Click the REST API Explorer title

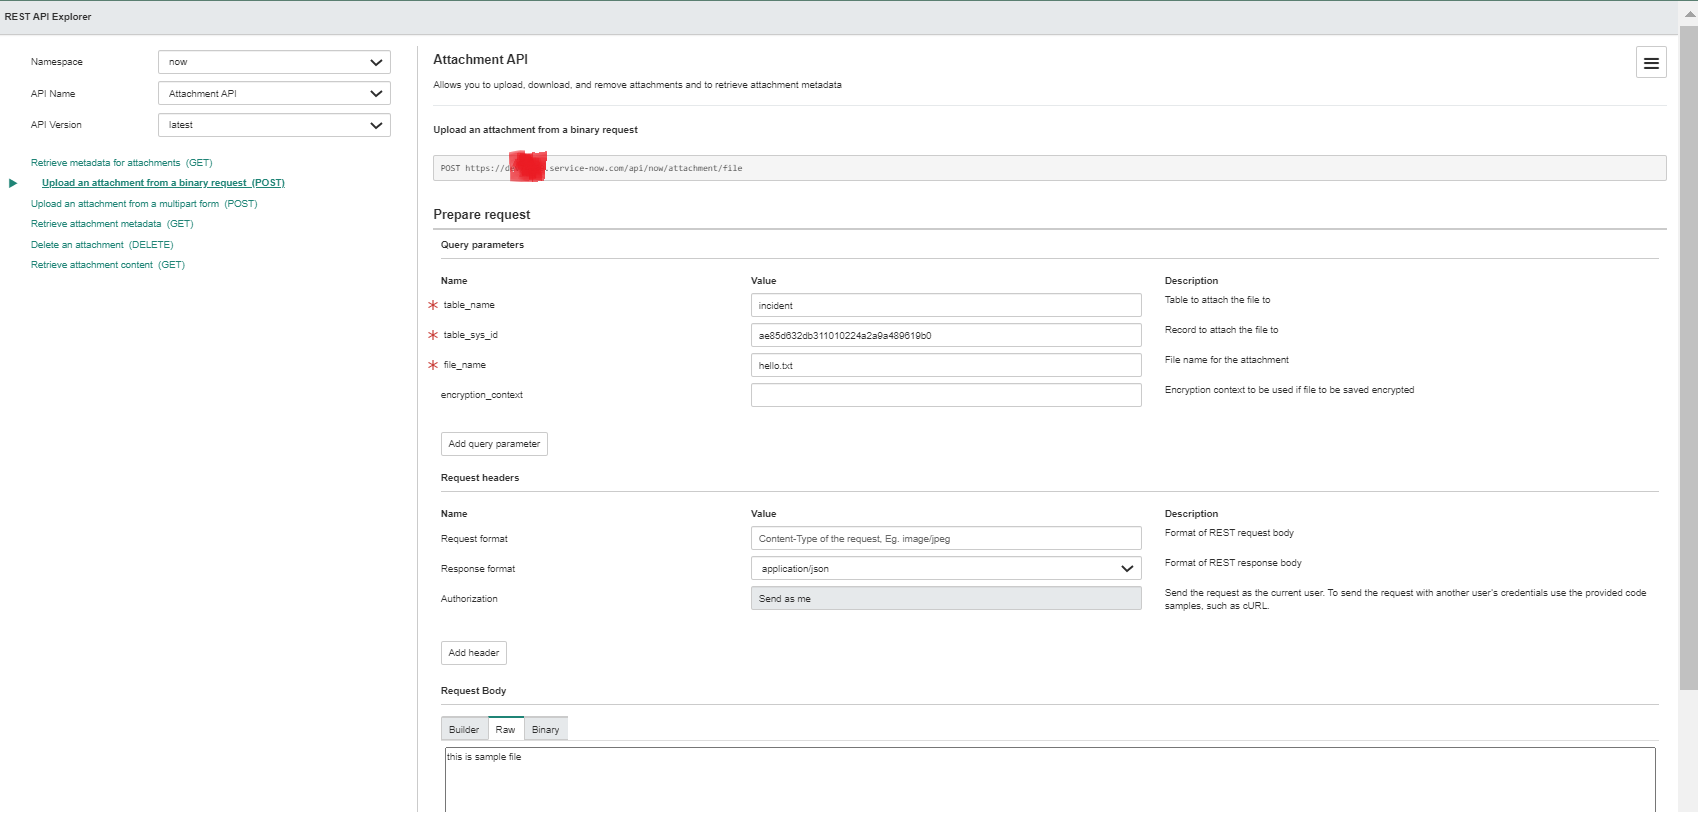click(48, 17)
